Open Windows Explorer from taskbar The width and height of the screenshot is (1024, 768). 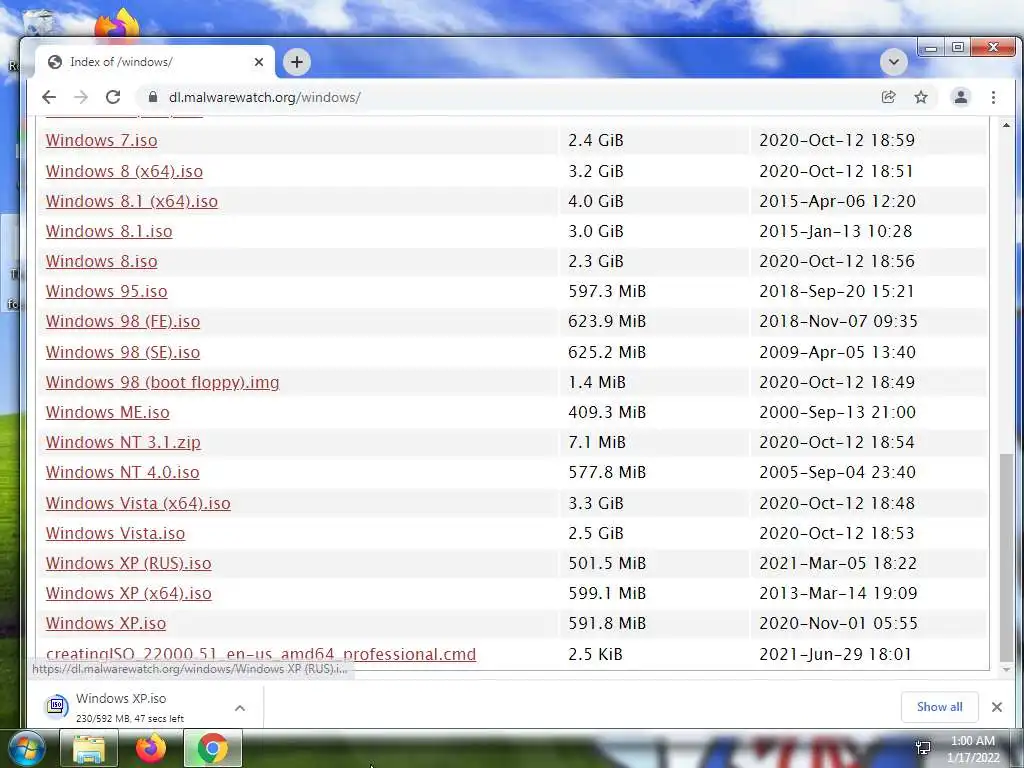(x=89, y=748)
